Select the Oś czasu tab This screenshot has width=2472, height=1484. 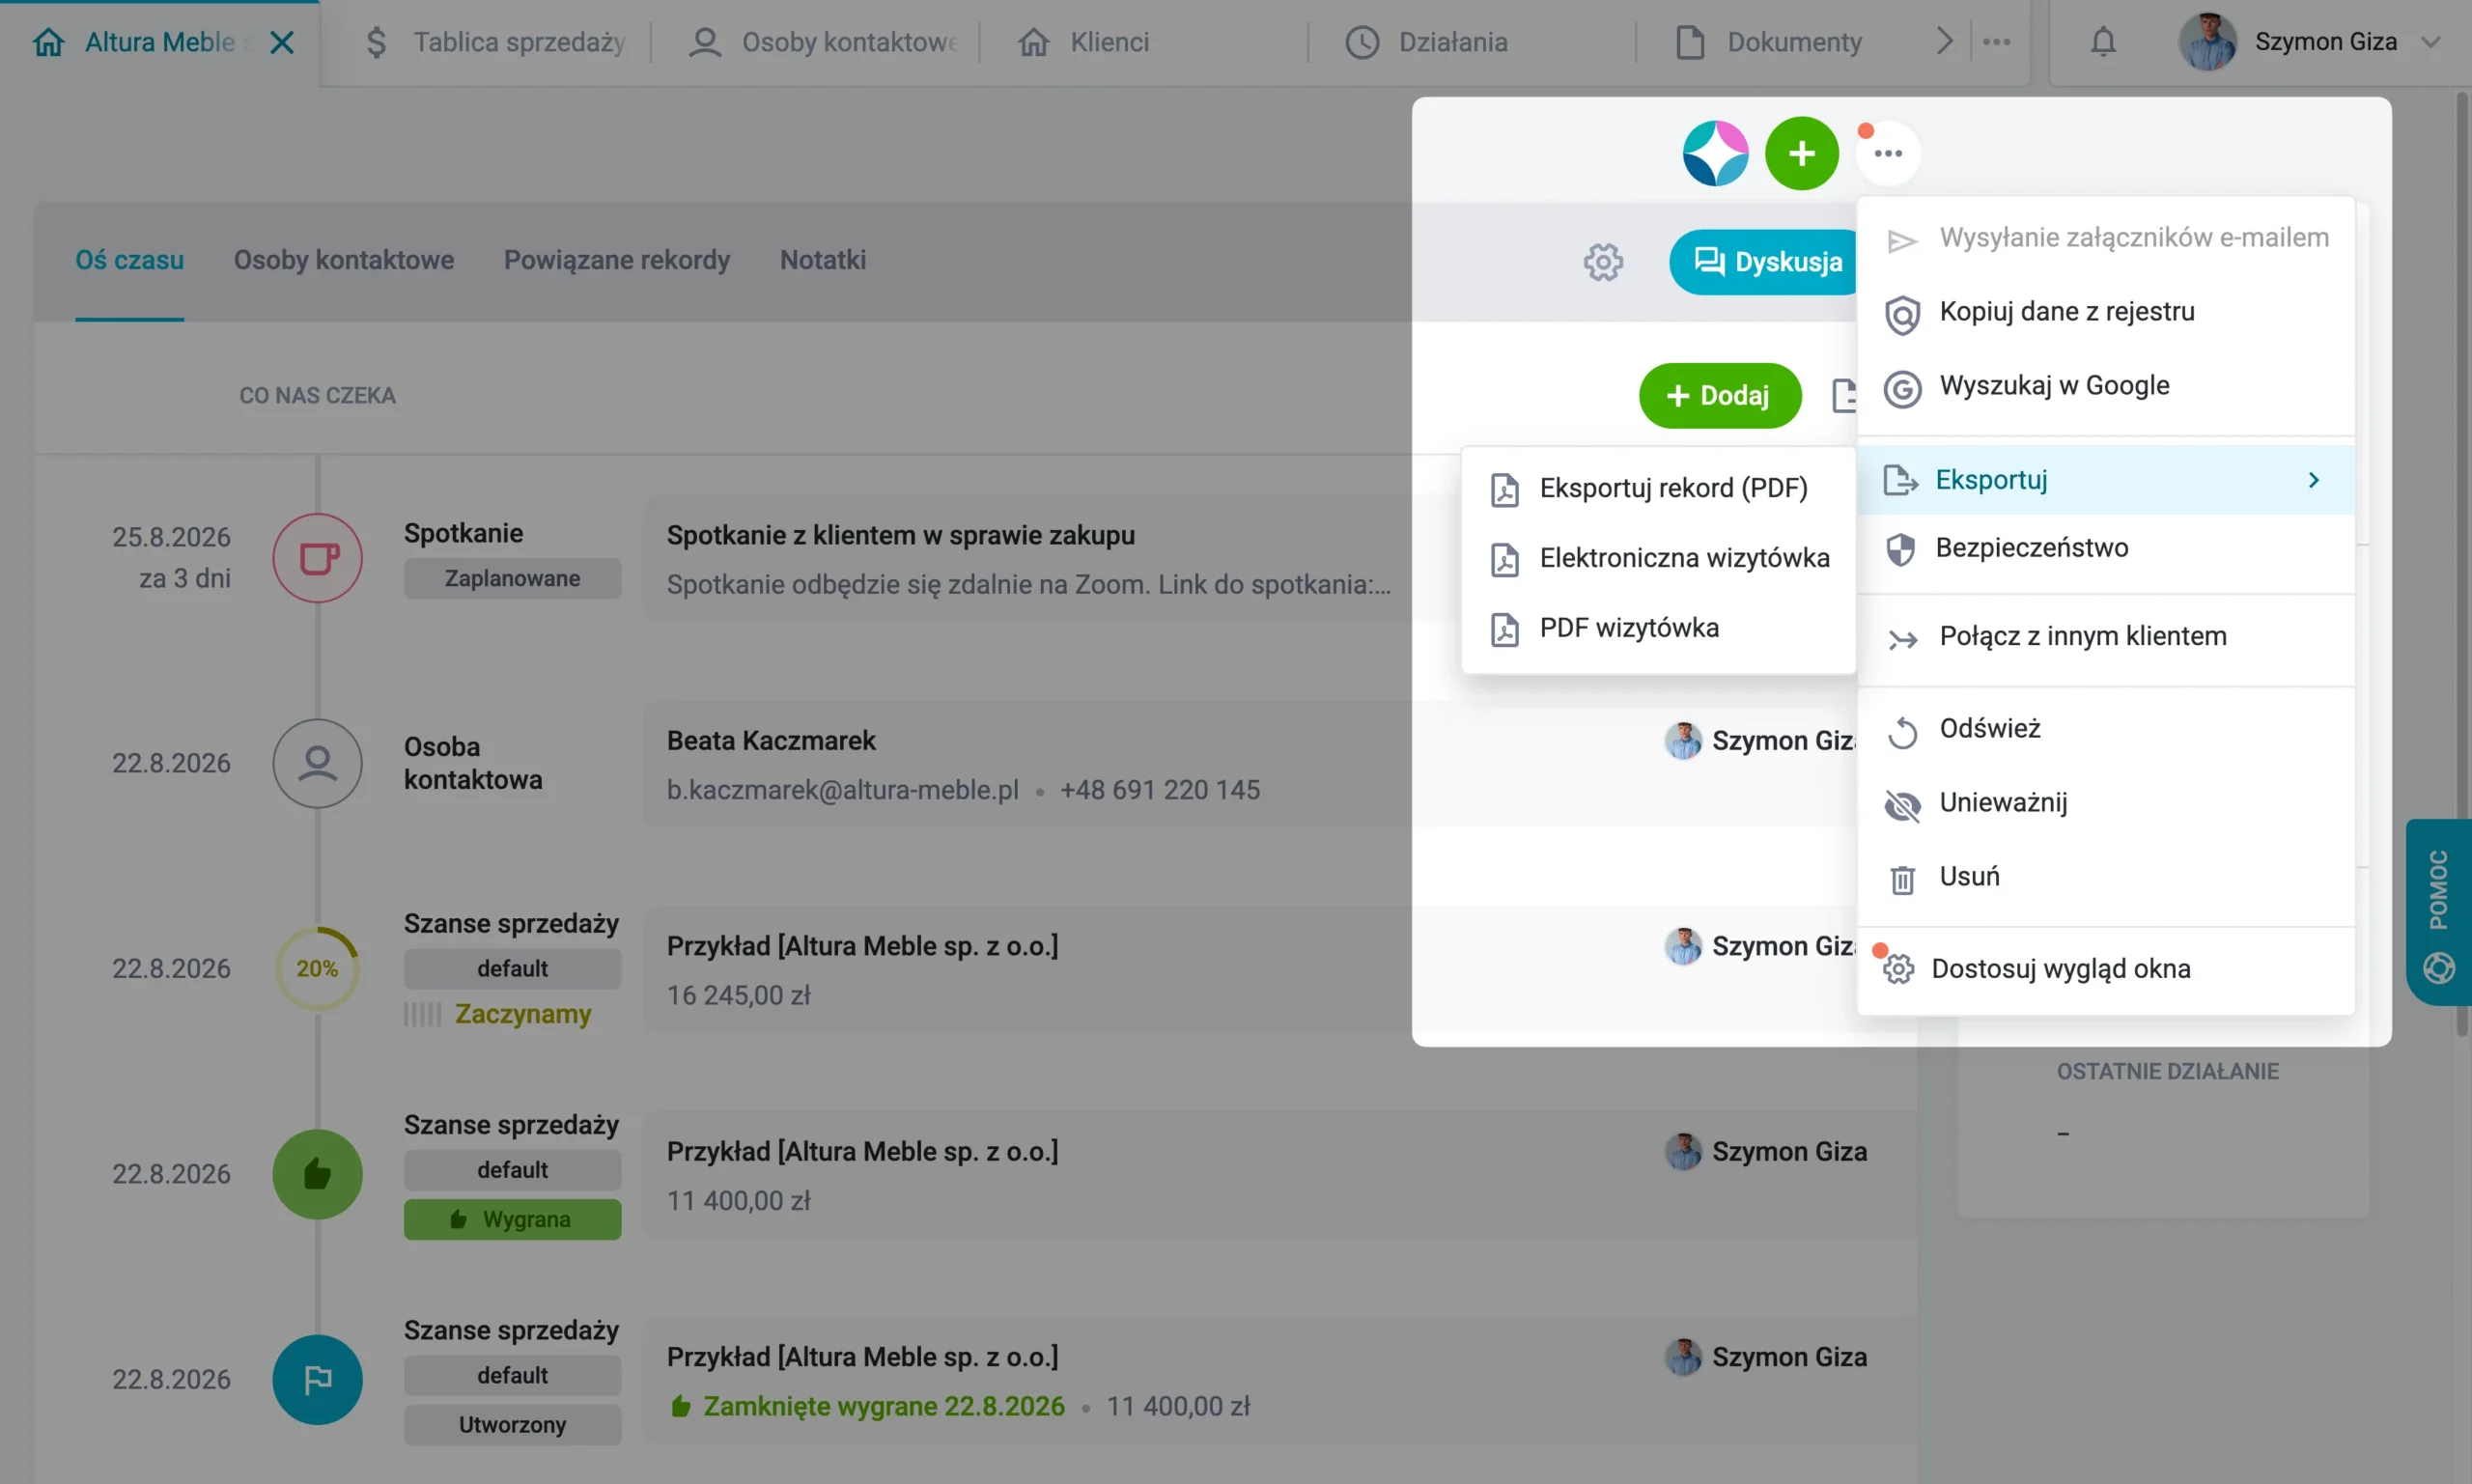coord(129,260)
